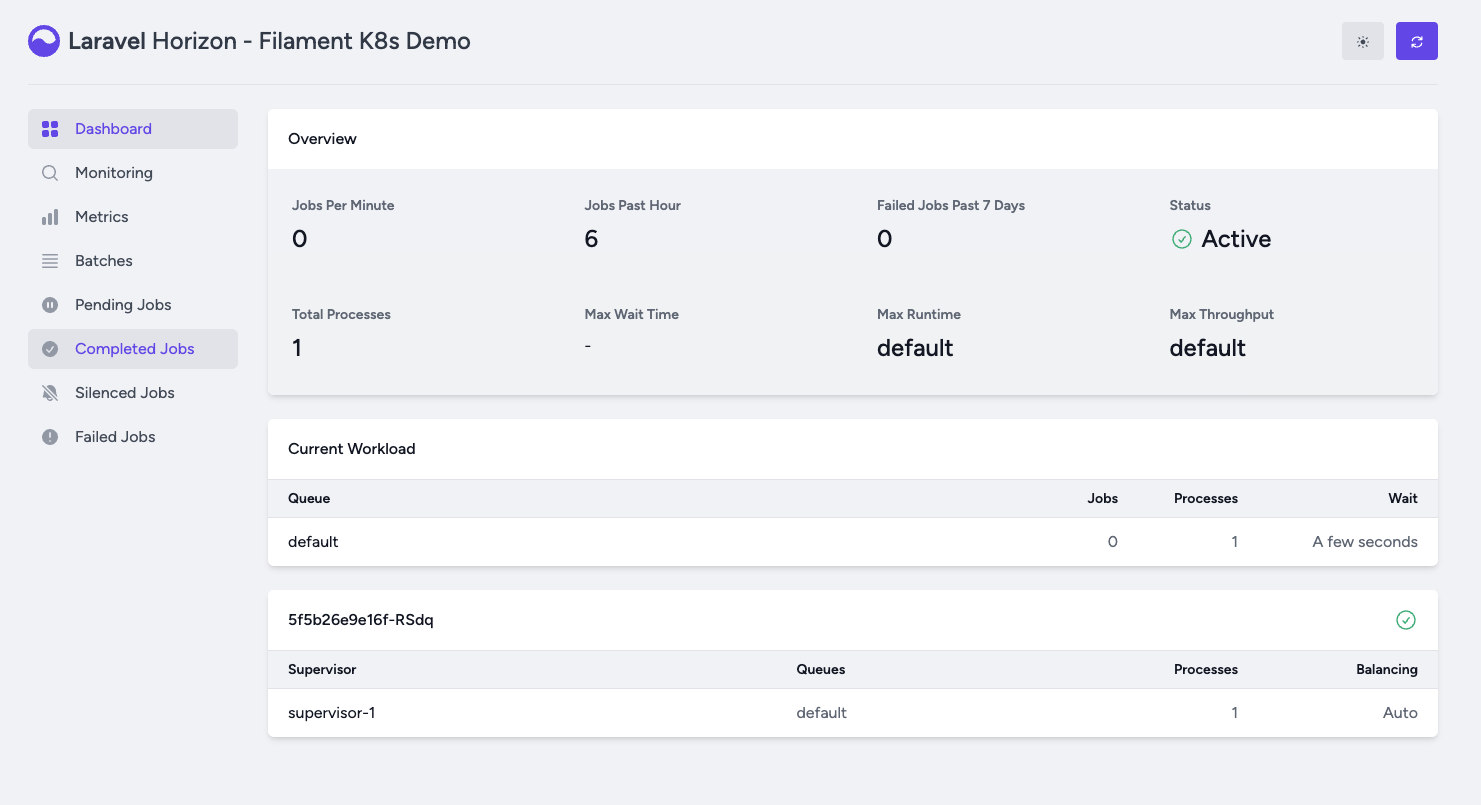
Task: Click the Dashboard grid icon
Action: coord(50,129)
